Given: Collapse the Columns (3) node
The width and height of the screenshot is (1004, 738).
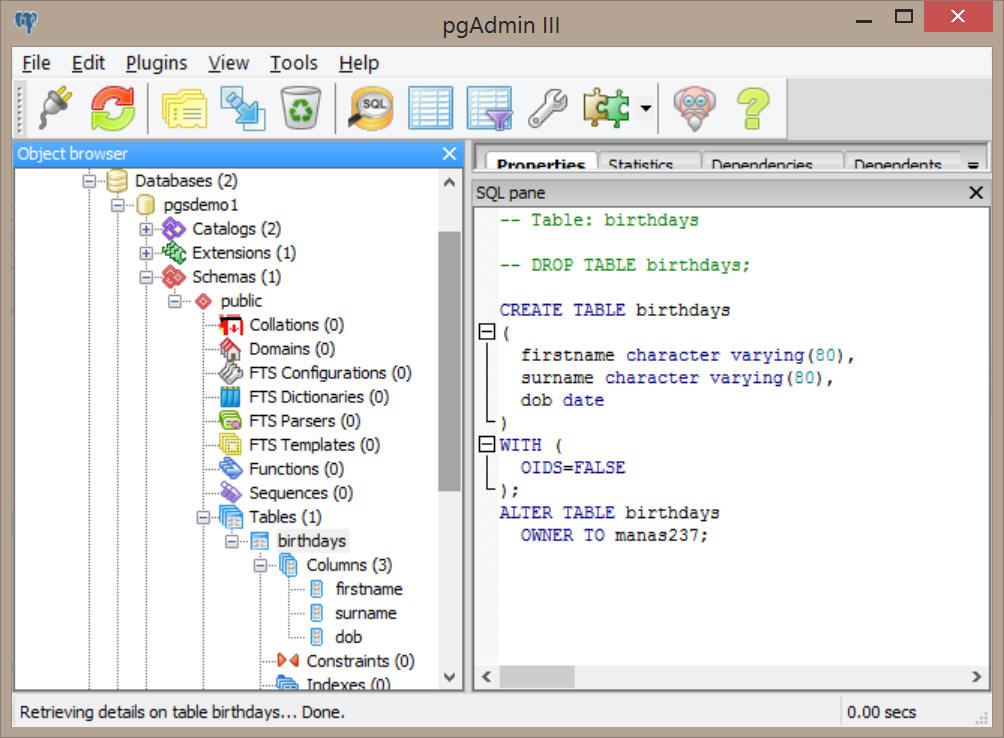Looking at the screenshot, I should pos(261,565).
